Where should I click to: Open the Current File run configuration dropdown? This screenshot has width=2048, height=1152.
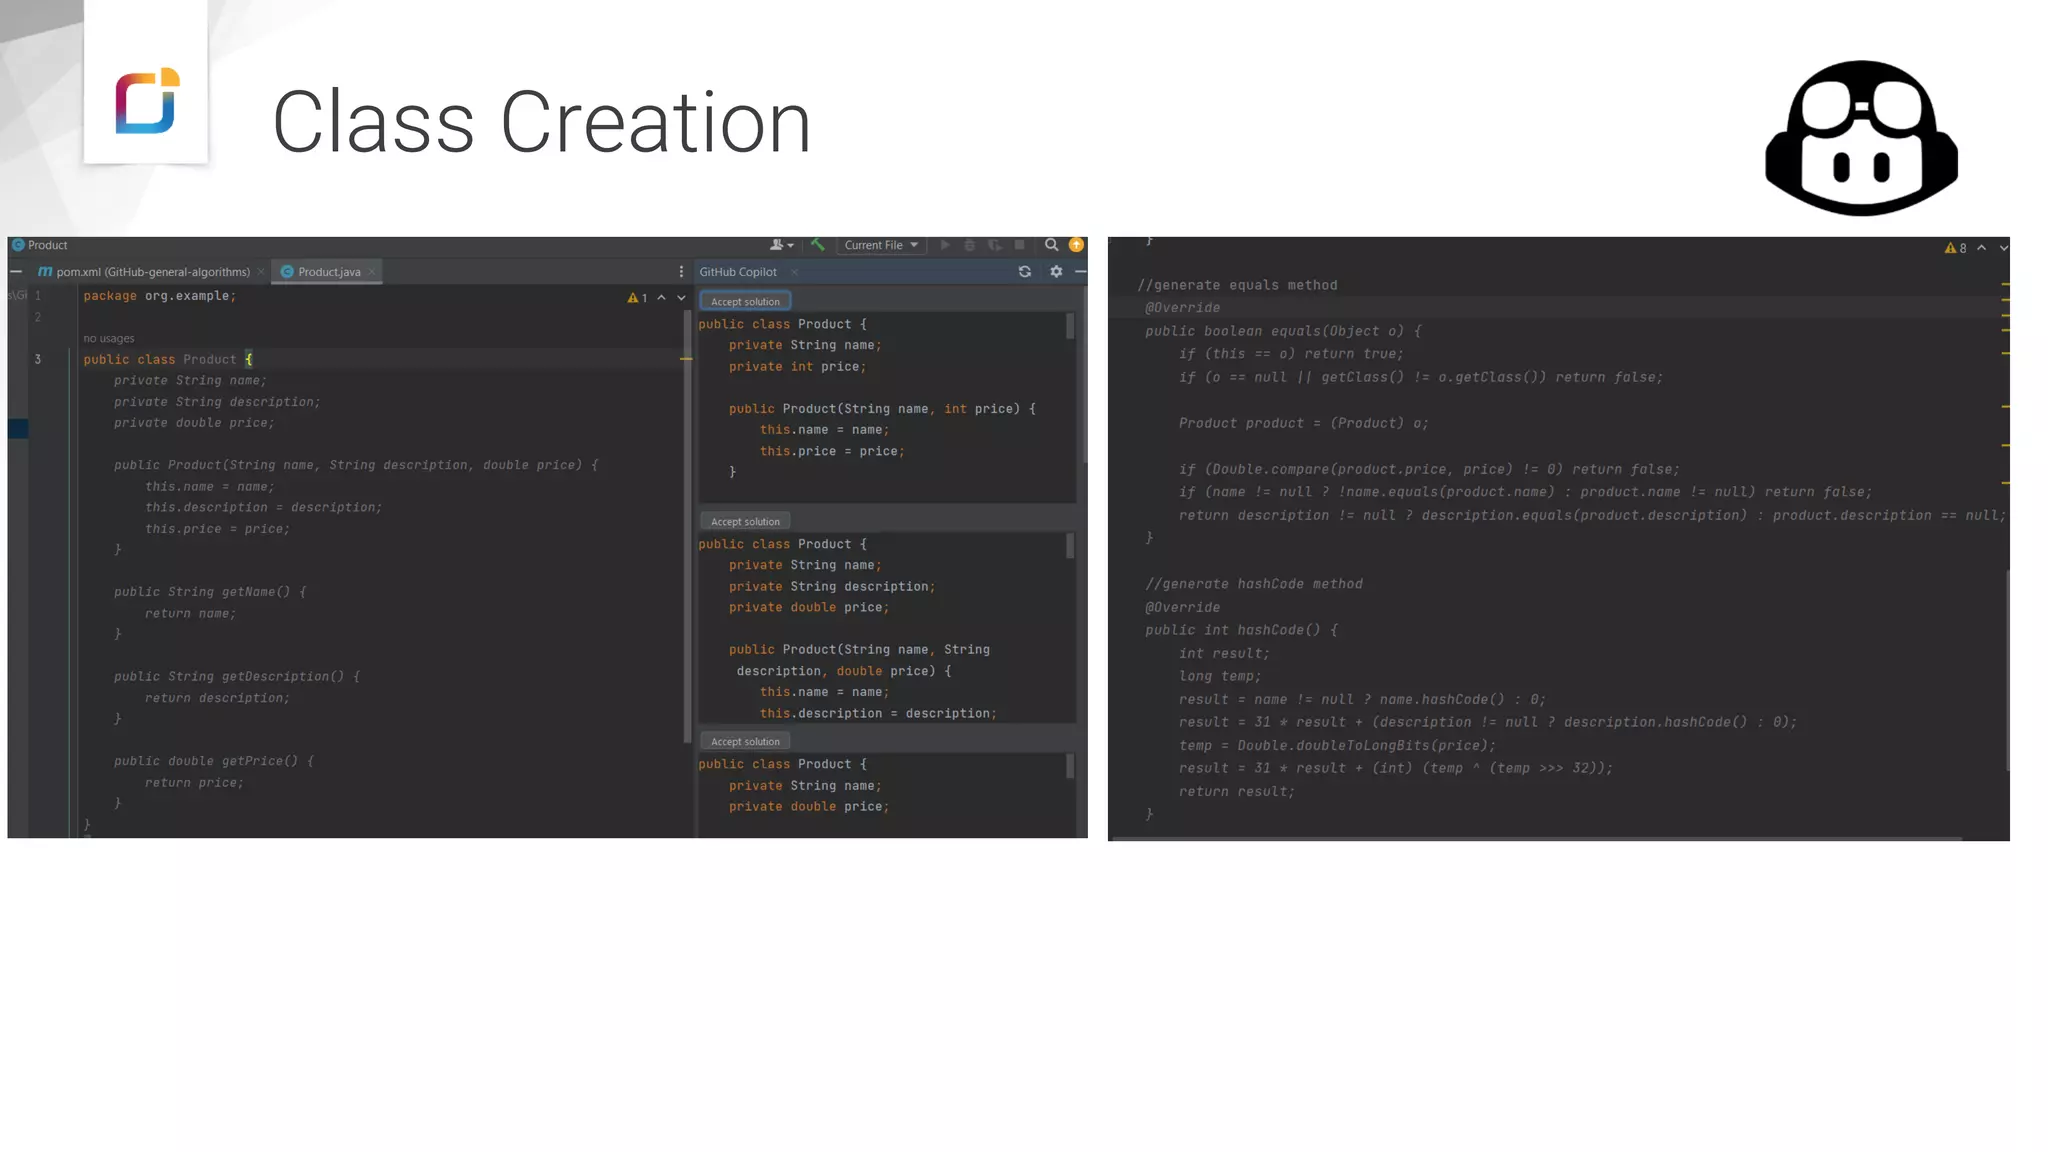point(880,245)
